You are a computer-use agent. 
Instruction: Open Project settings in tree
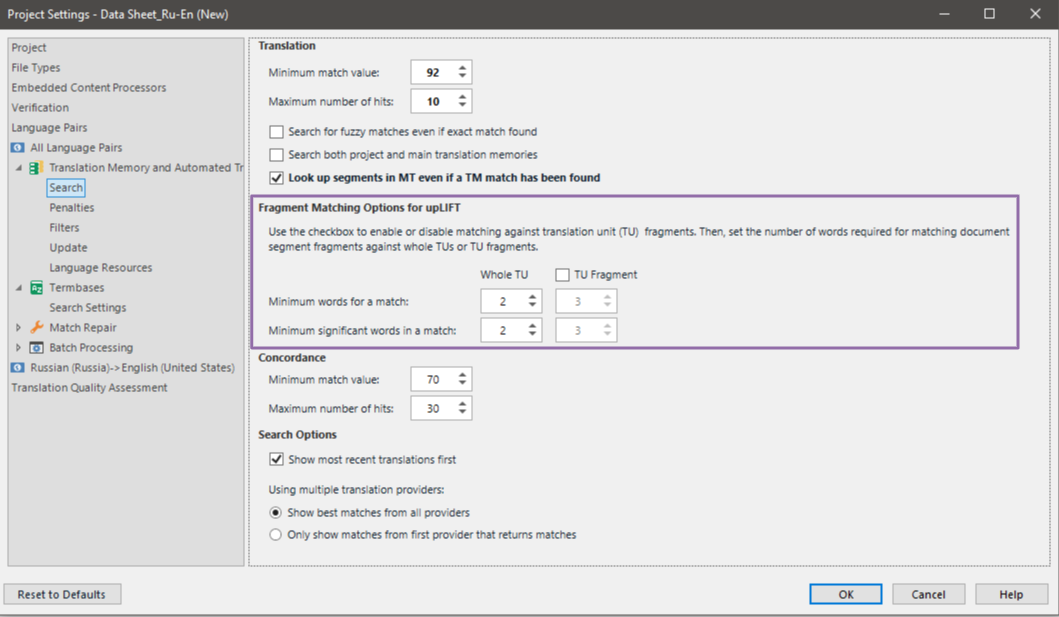[29, 47]
